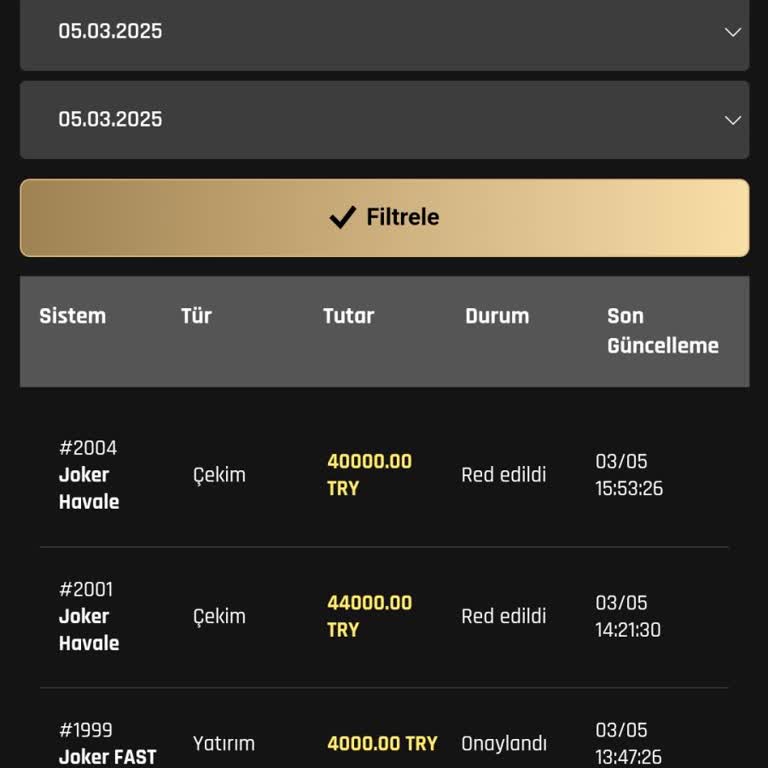Sort by the Tutar column header
Image resolution: width=768 pixels, height=768 pixels.
(x=348, y=316)
